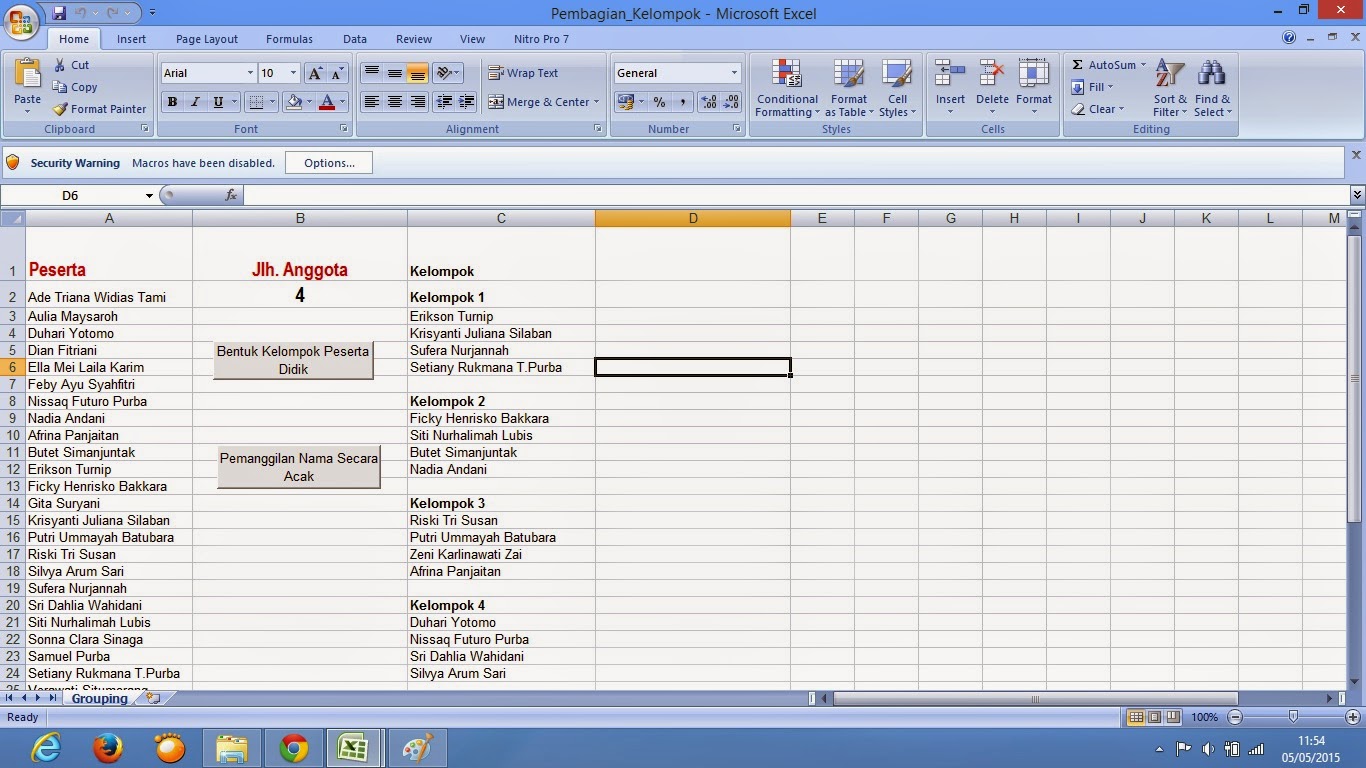
Task: Select the Format Painter tool
Action: (99, 109)
